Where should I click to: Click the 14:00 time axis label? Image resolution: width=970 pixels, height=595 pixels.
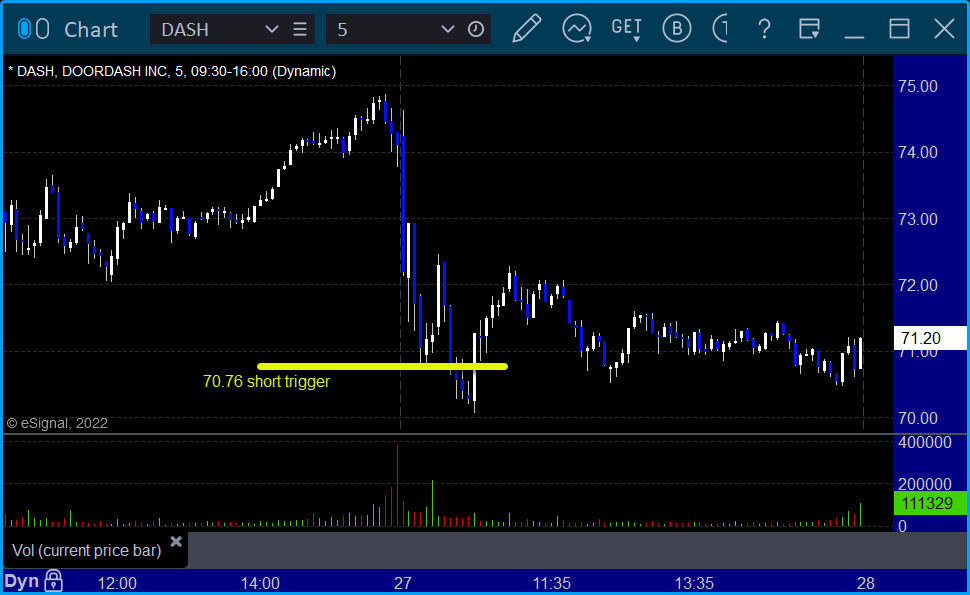point(260,583)
